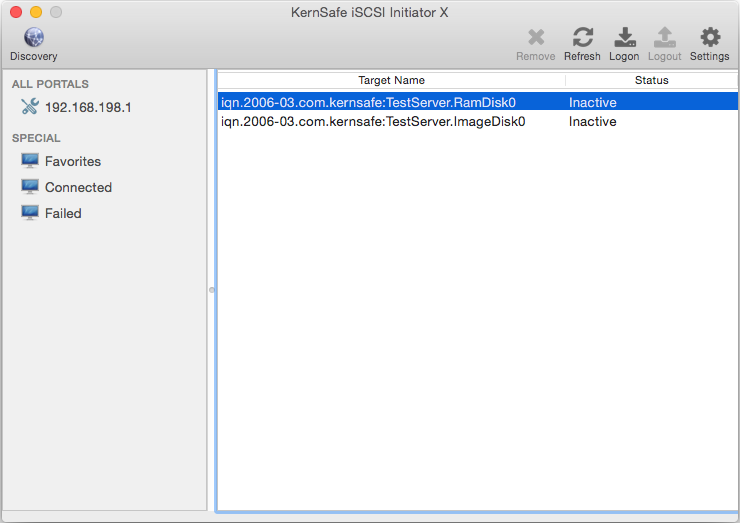Viewport: 740px width, 523px height.
Task: Click the sidebar splitter handle
Action: [x=211, y=290]
